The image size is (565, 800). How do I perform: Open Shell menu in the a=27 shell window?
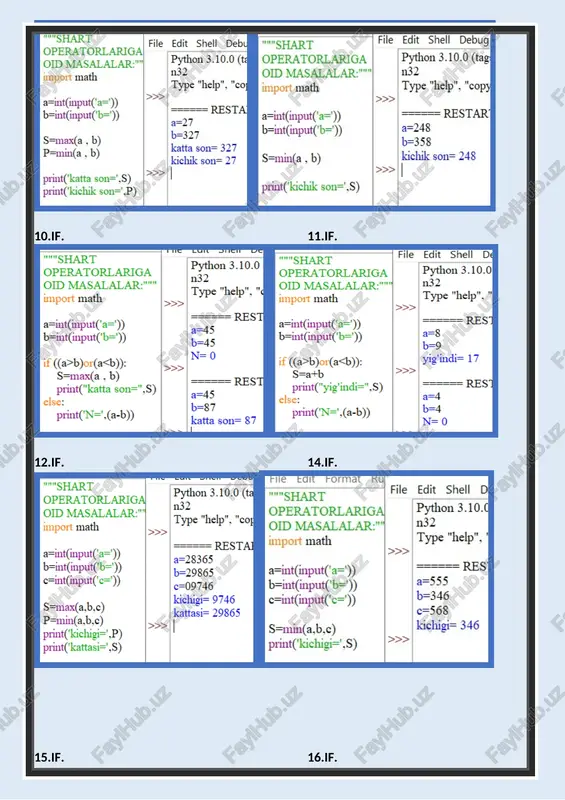point(207,44)
